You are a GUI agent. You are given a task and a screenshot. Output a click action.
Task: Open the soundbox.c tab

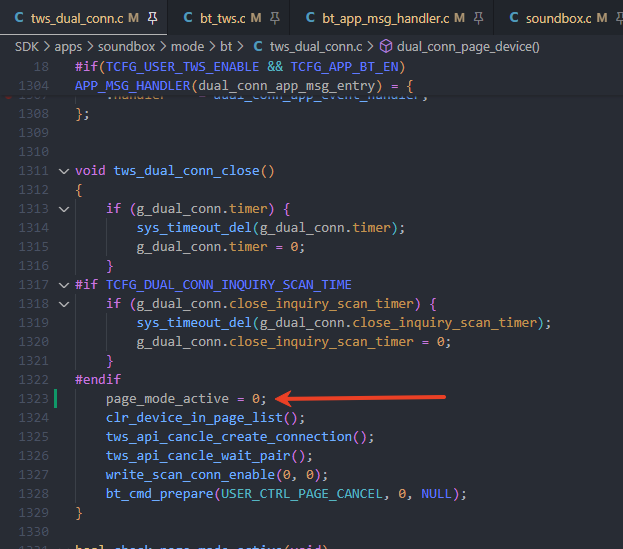pos(559,18)
